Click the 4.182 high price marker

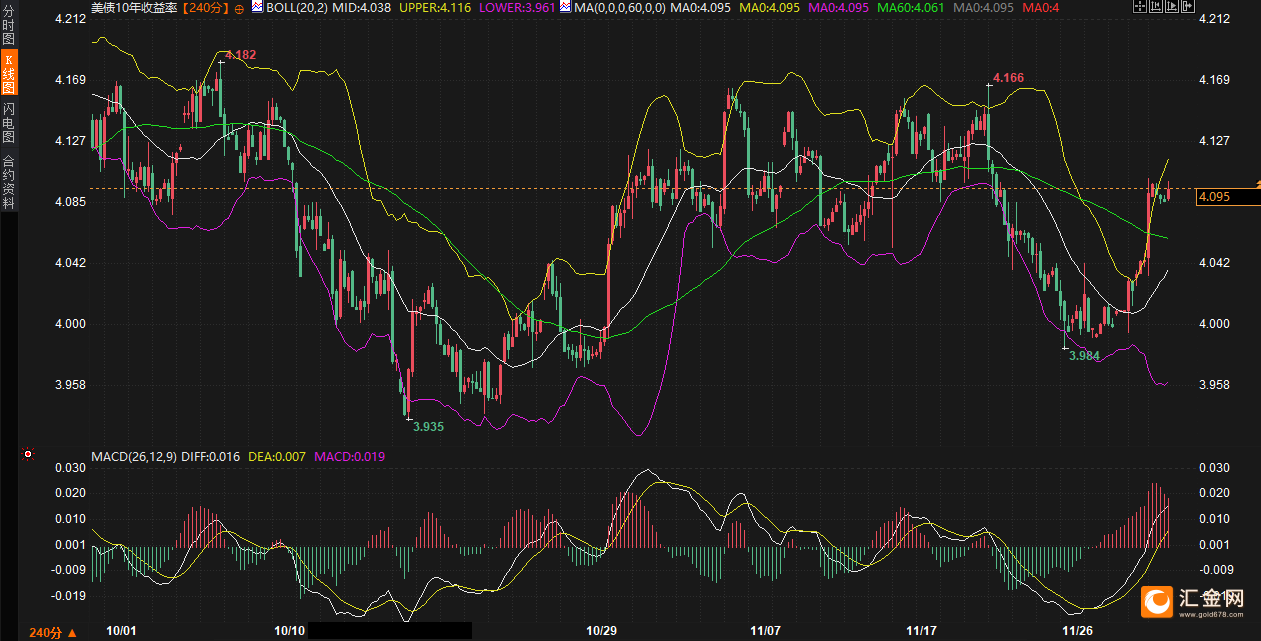(x=240, y=55)
